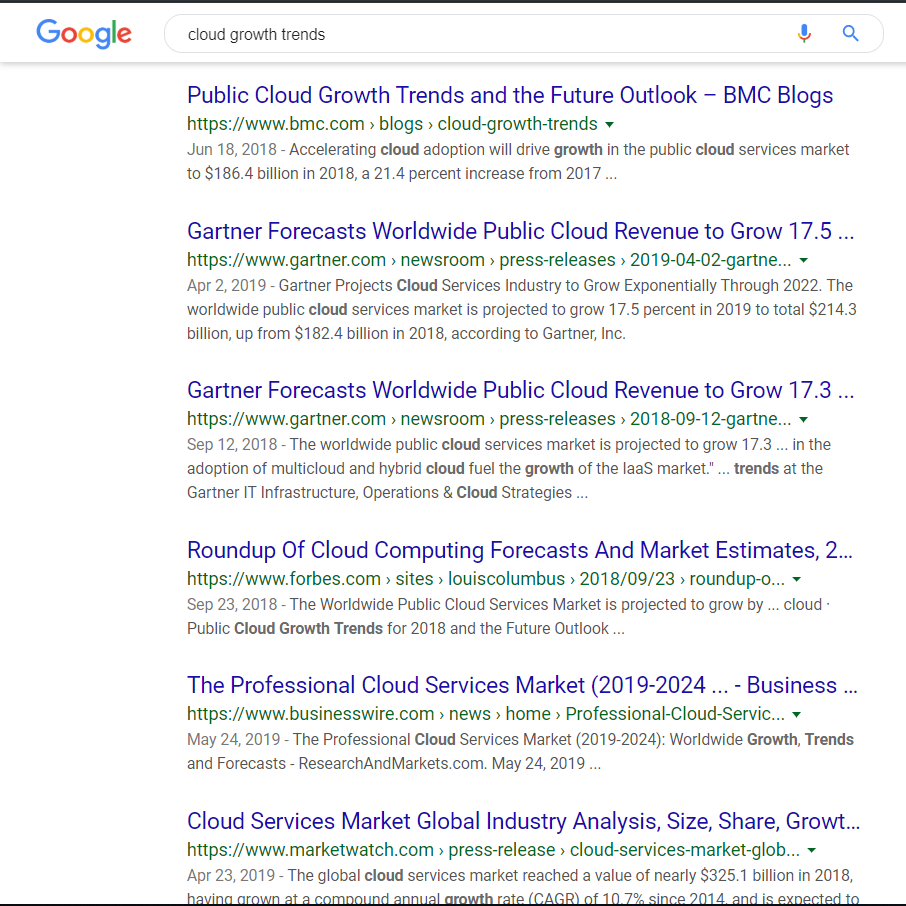
Task: Open the BMC Blogs cloud growth article
Action: 510,95
